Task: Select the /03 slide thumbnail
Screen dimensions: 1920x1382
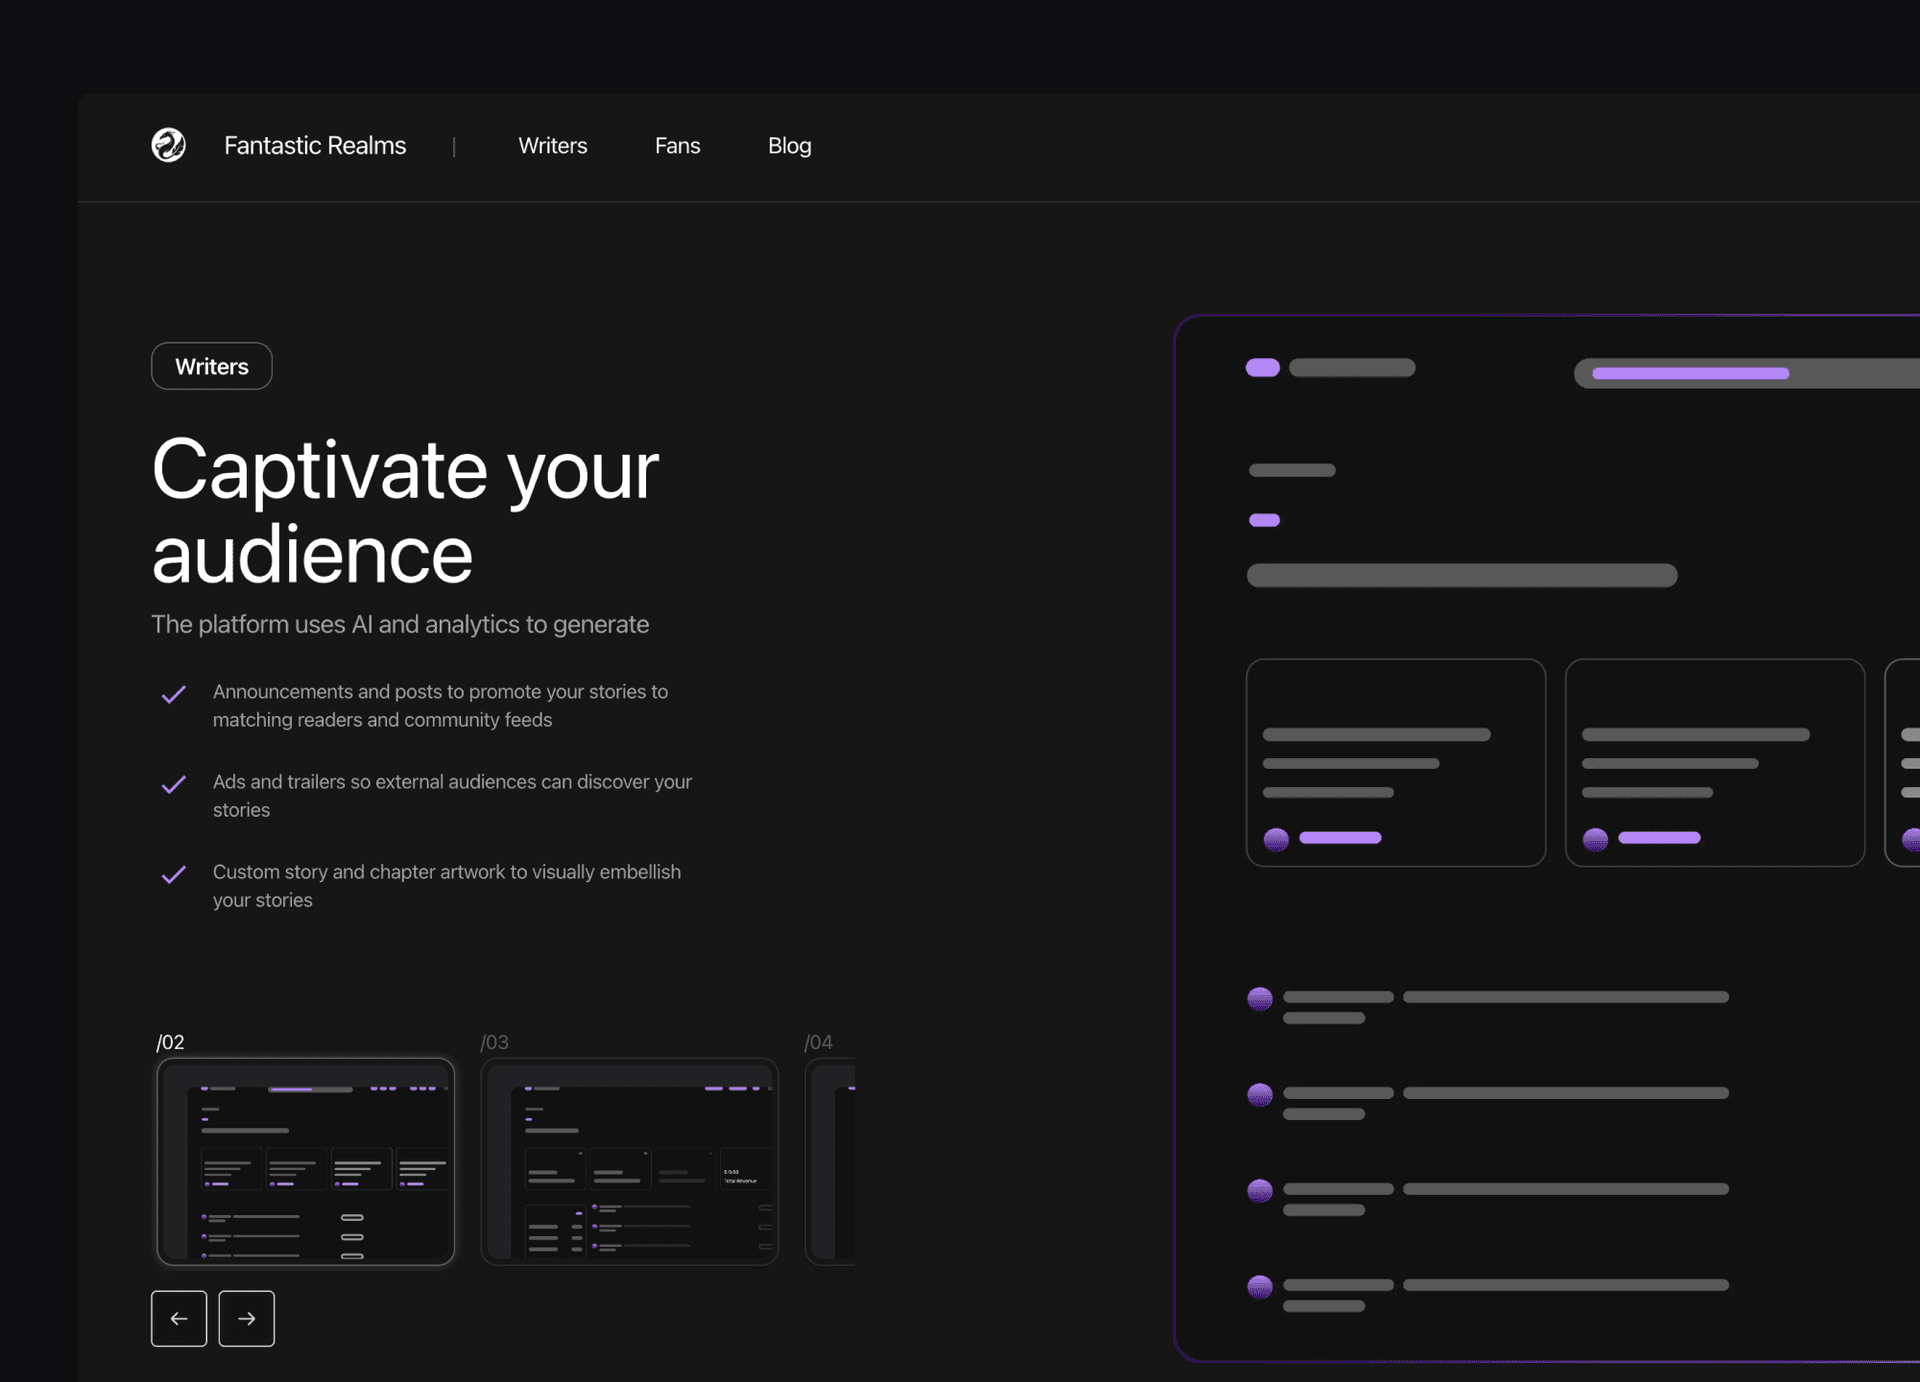Action: point(629,1161)
